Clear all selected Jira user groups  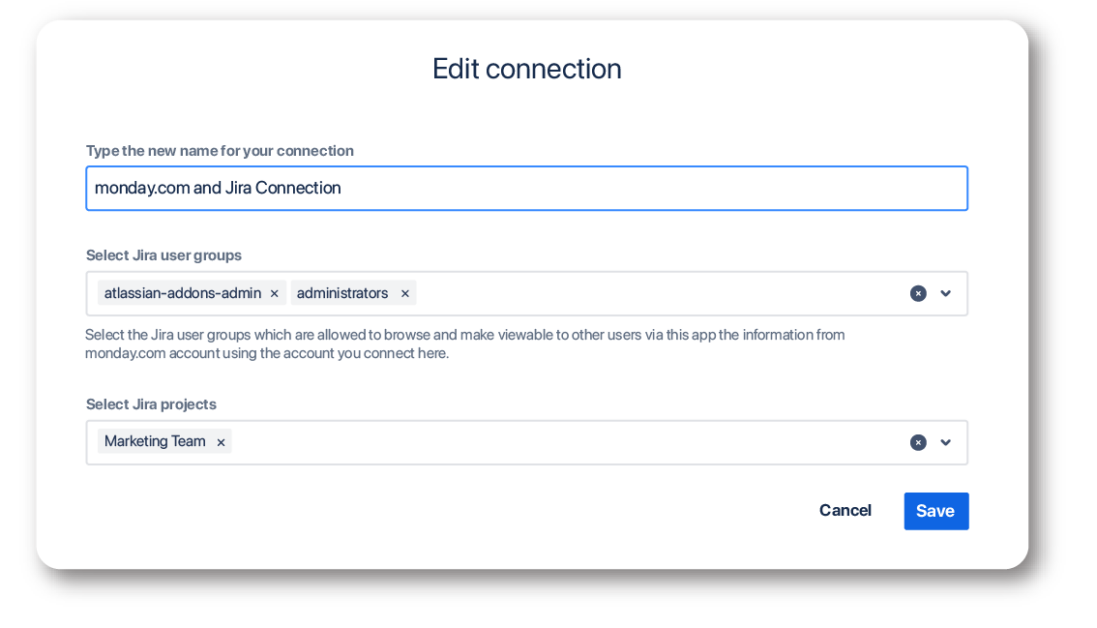(918, 294)
